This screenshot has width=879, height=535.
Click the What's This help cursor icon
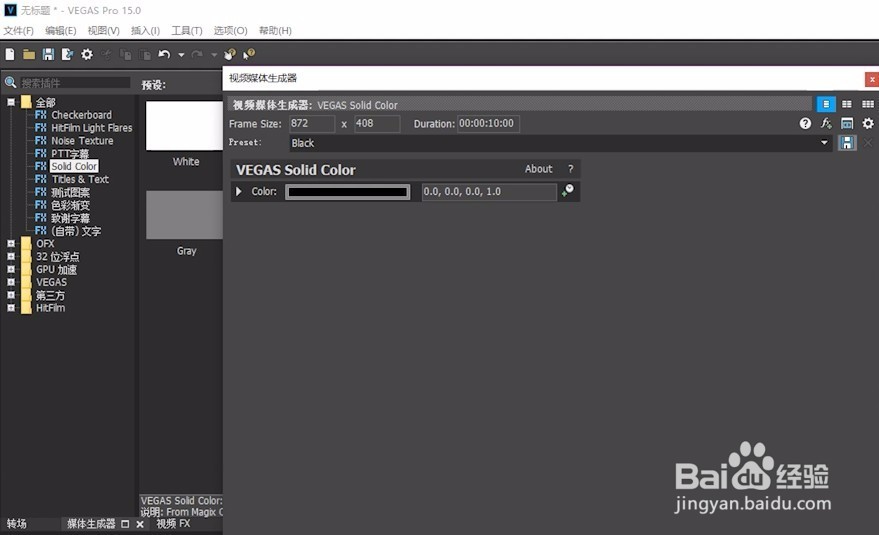click(x=249, y=54)
